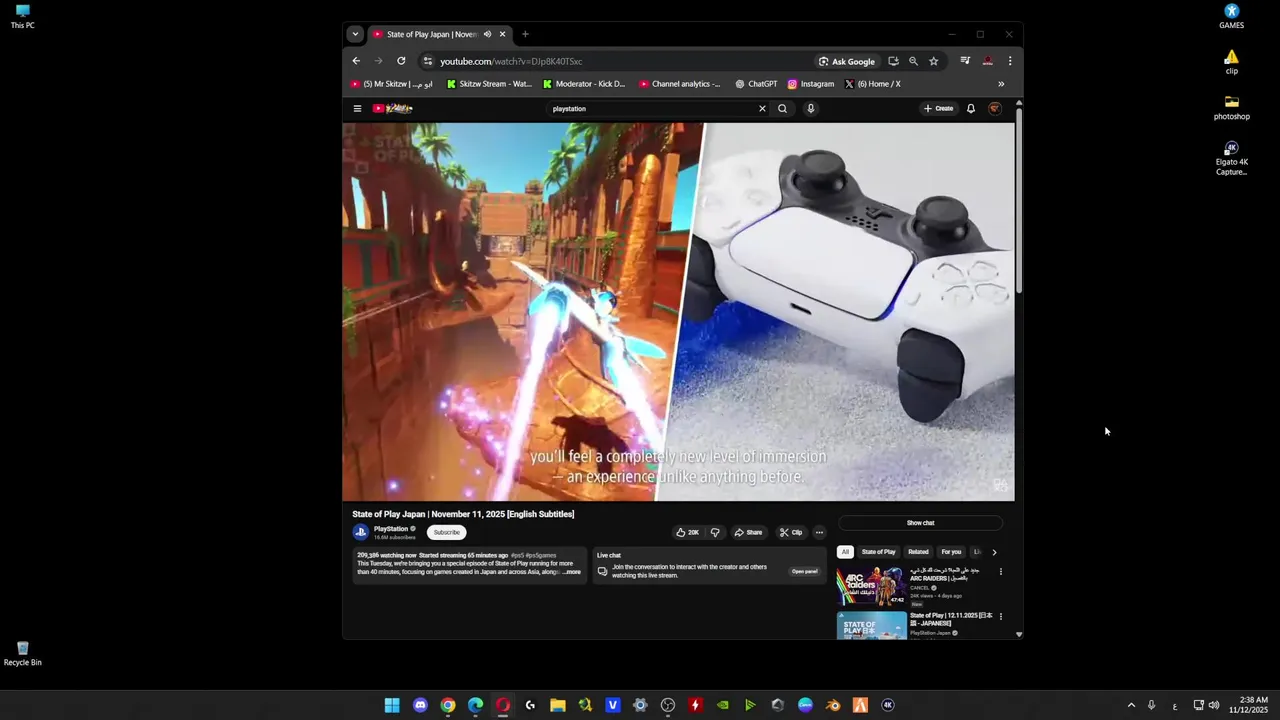Bookmark this page with the star
Image resolution: width=1280 pixels, height=720 pixels.
[x=934, y=61]
